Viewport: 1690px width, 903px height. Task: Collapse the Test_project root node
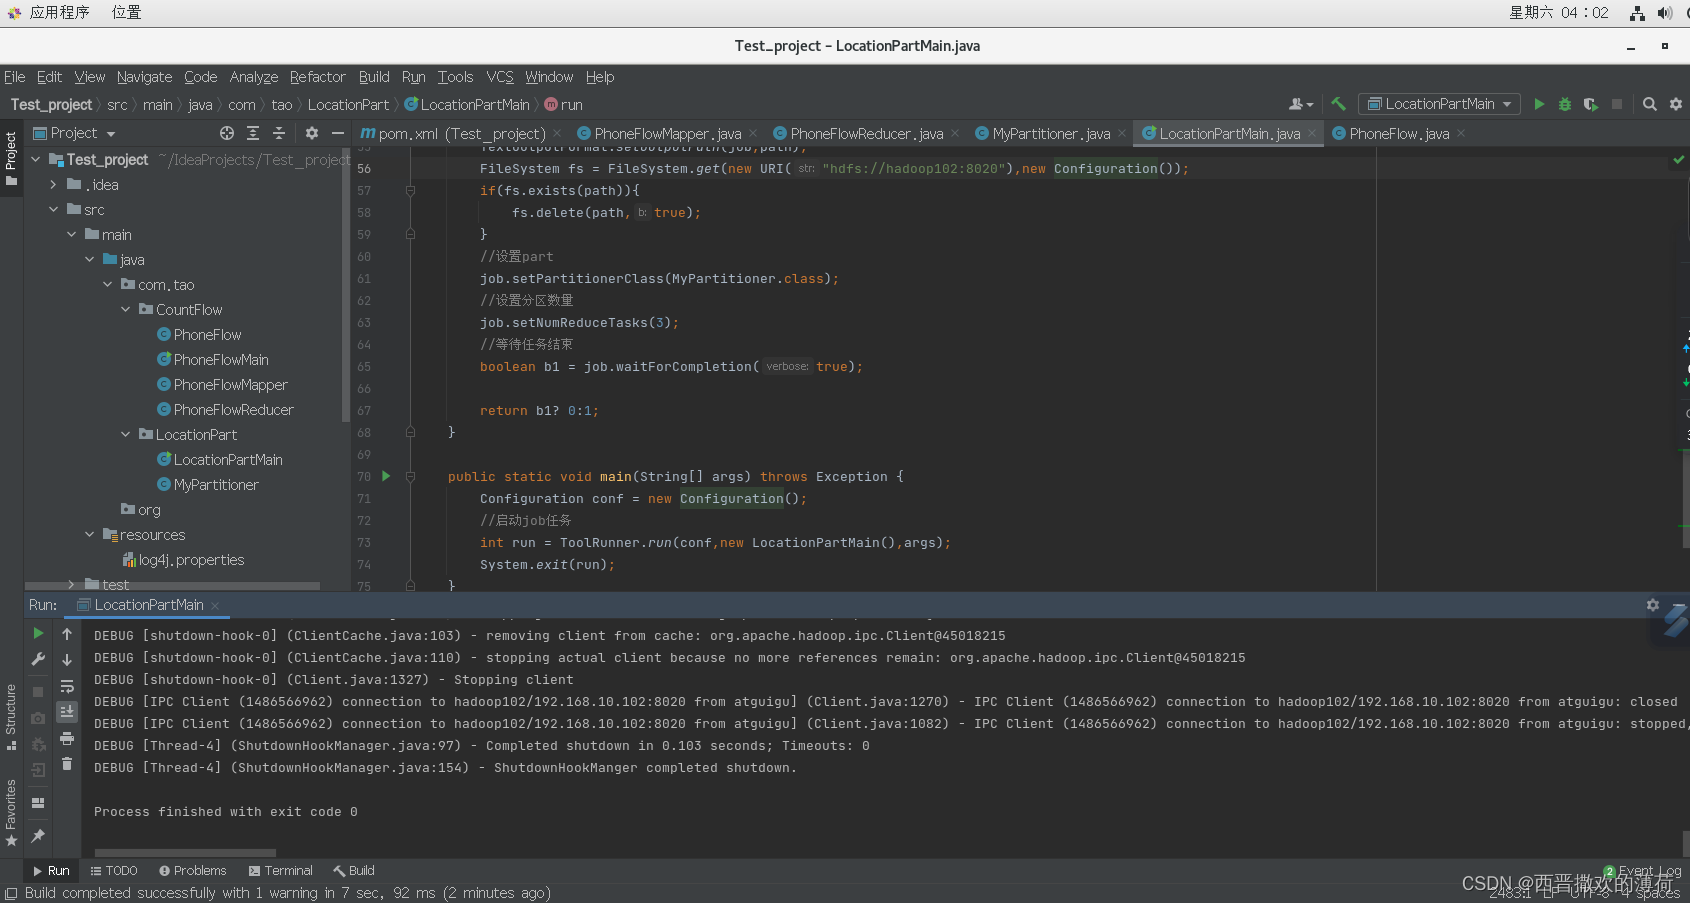pyautogui.click(x=36, y=159)
